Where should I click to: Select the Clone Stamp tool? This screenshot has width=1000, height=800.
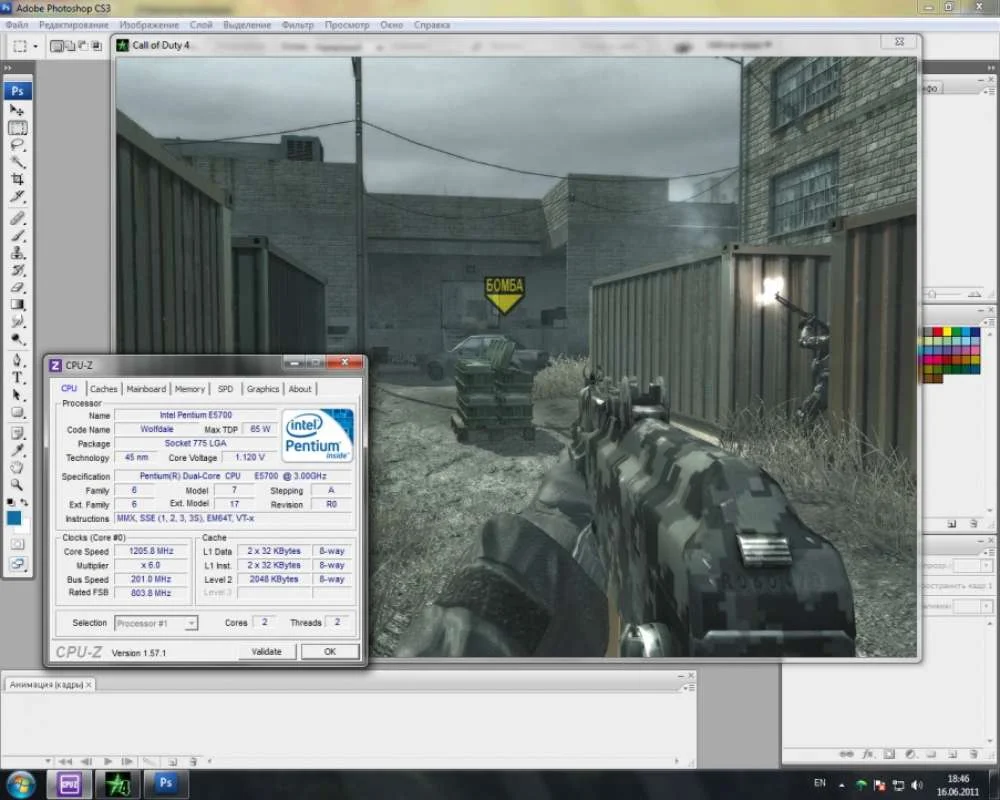click(17, 253)
